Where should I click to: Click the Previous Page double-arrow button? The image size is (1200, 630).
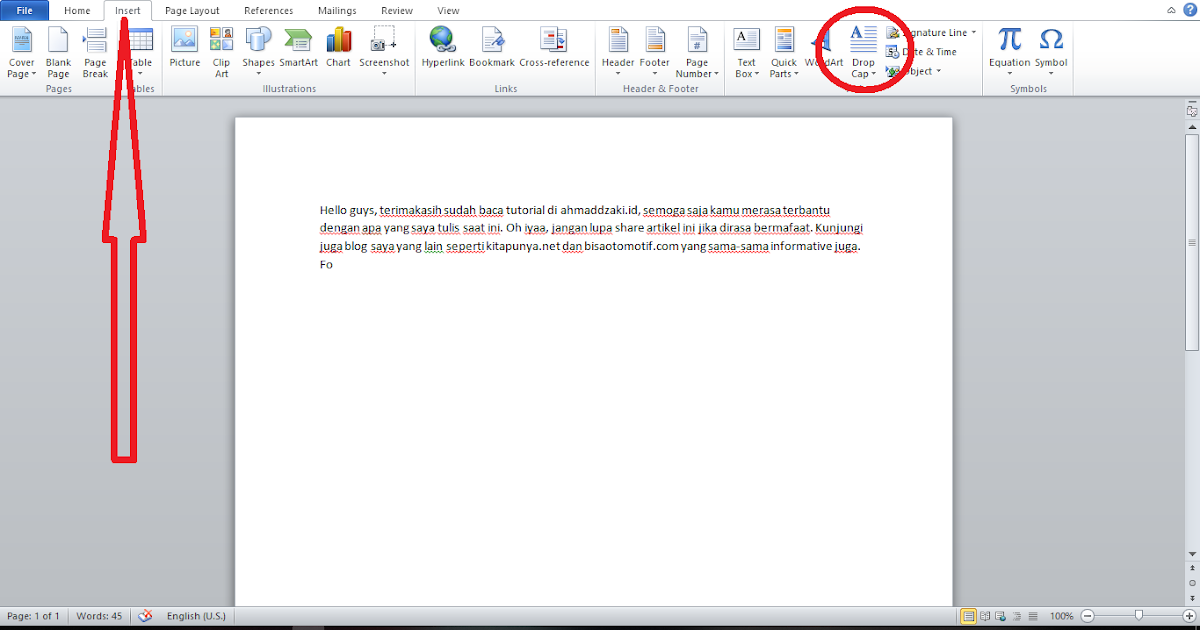point(1191,567)
